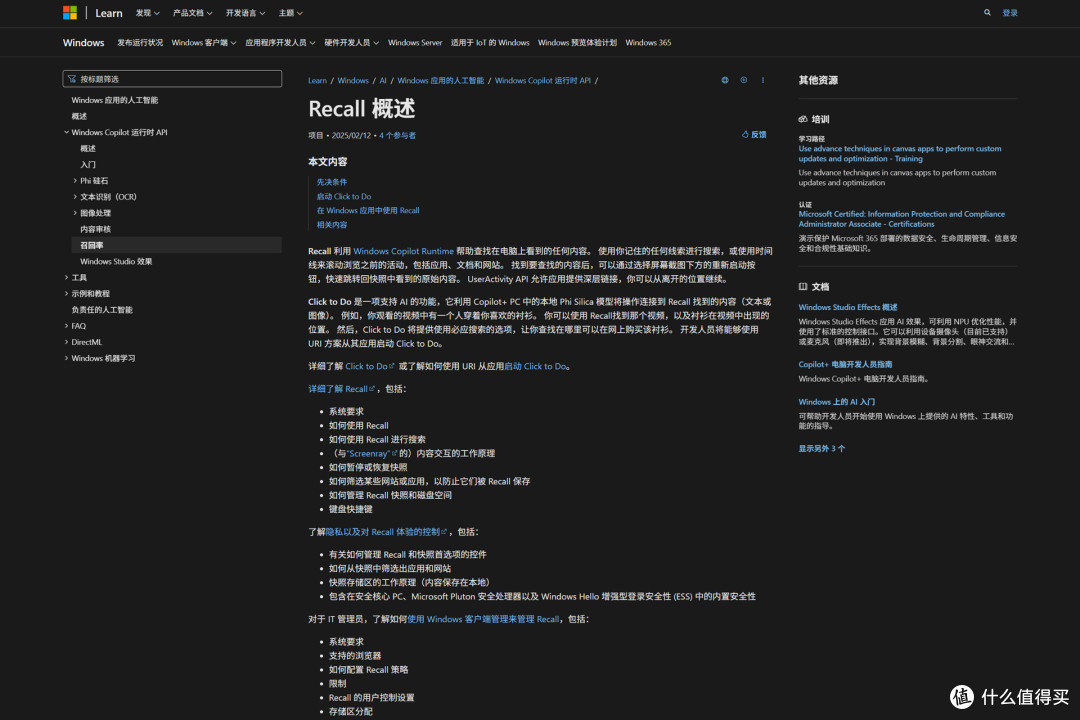Open the 主题 dropdown menu
This screenshot has width=1080, height=720.
290,13
